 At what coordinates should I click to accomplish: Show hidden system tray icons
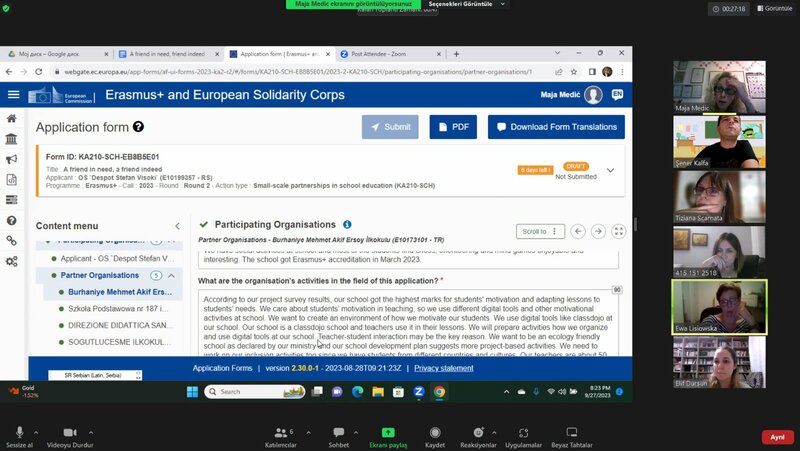[x=506, y=392]
